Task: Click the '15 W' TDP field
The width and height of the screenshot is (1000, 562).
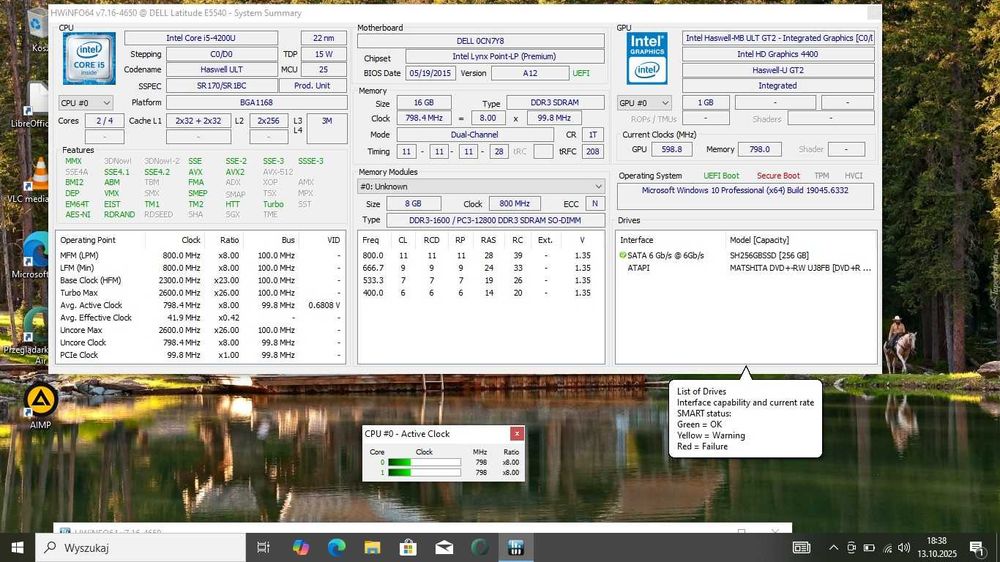Action: [x=323, y=54]
